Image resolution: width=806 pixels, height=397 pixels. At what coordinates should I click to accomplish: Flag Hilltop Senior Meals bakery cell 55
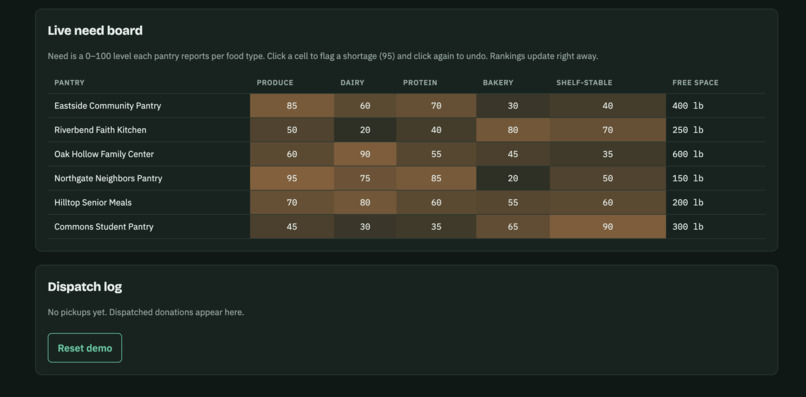[x=513, y=203]
